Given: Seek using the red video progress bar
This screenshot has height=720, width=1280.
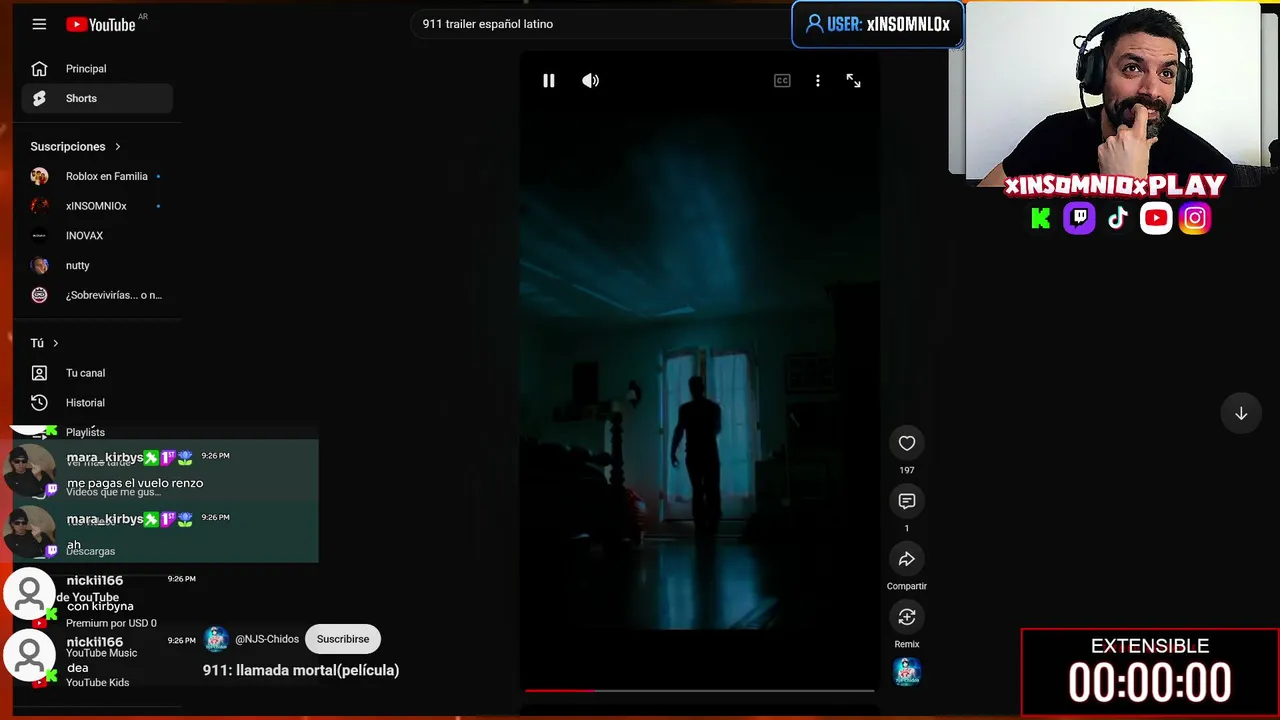Looking at the screenshot, I should click(x=699, y=690).
